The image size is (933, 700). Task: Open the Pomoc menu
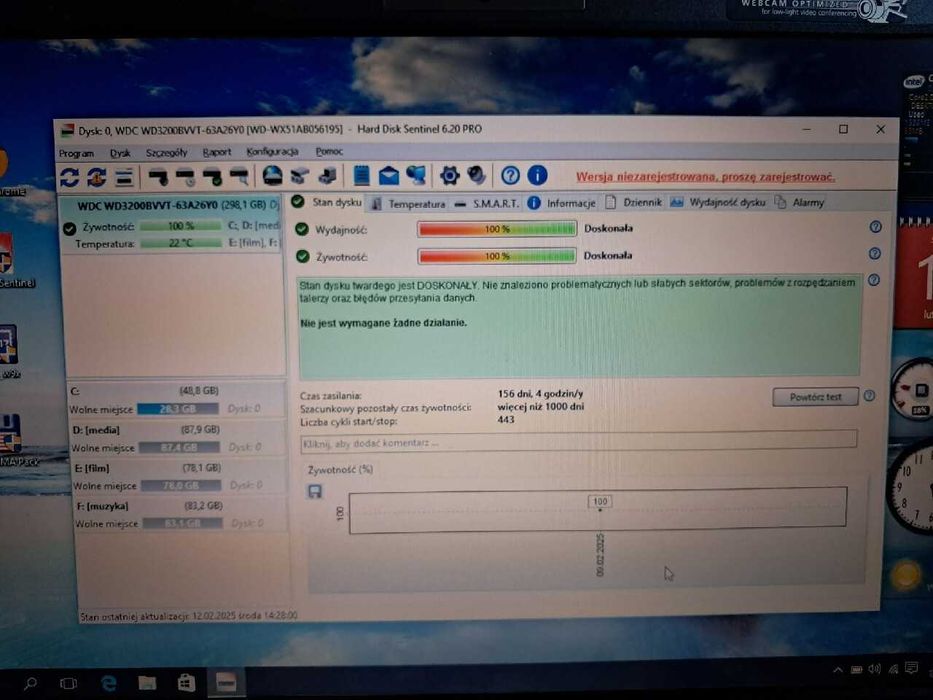point(329,151)
